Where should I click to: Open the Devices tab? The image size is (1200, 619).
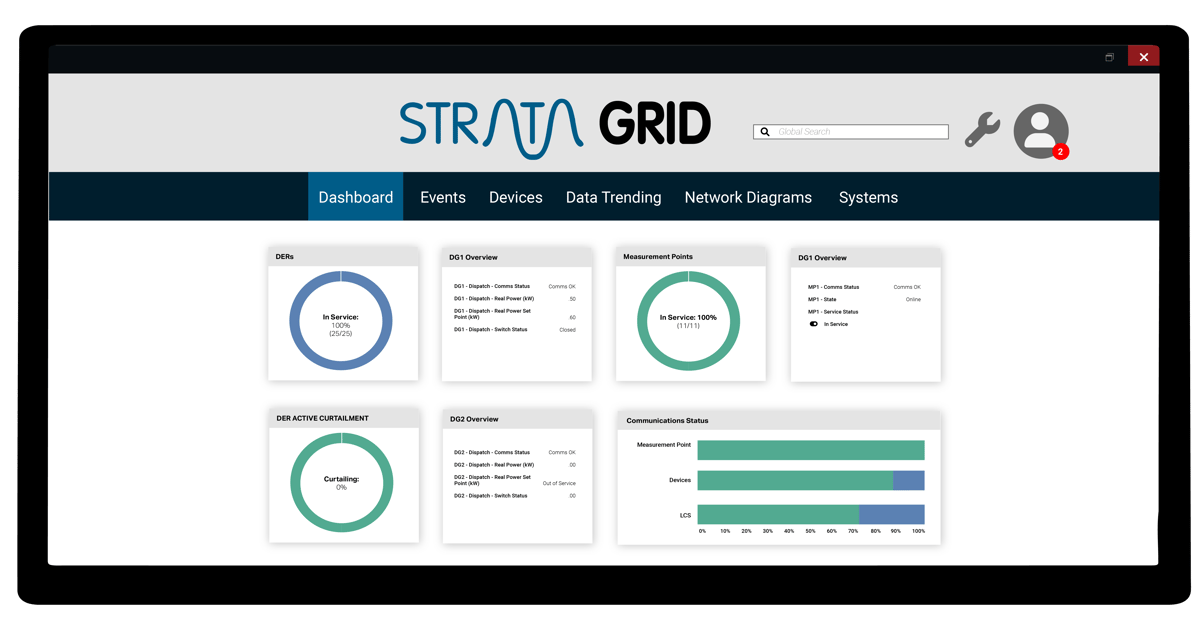515,197
